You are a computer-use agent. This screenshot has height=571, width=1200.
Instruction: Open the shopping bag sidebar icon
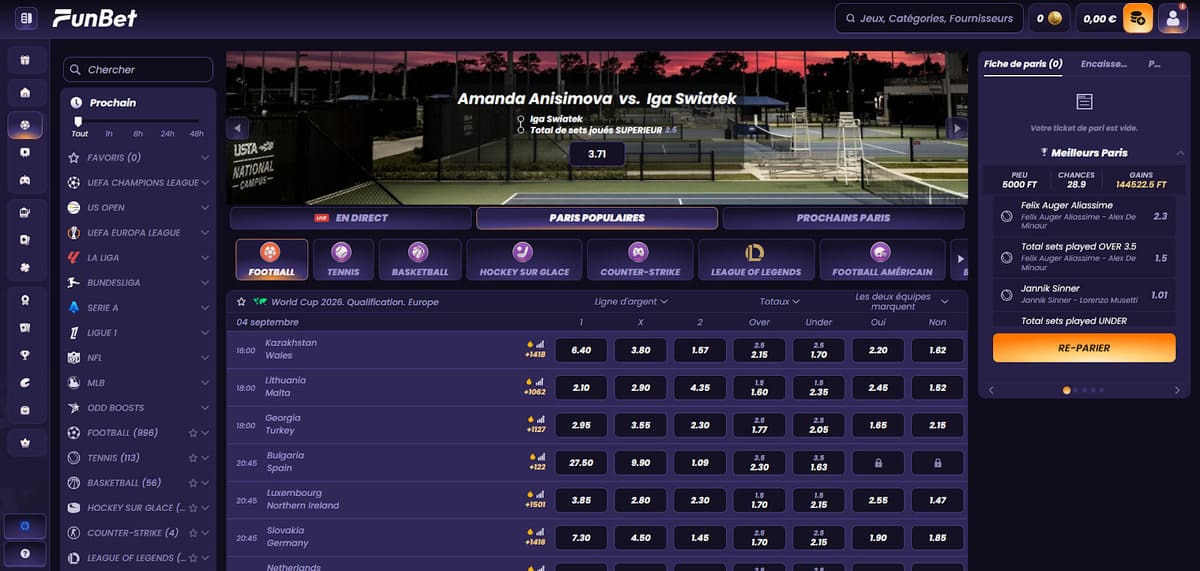[x=25, y=410]
